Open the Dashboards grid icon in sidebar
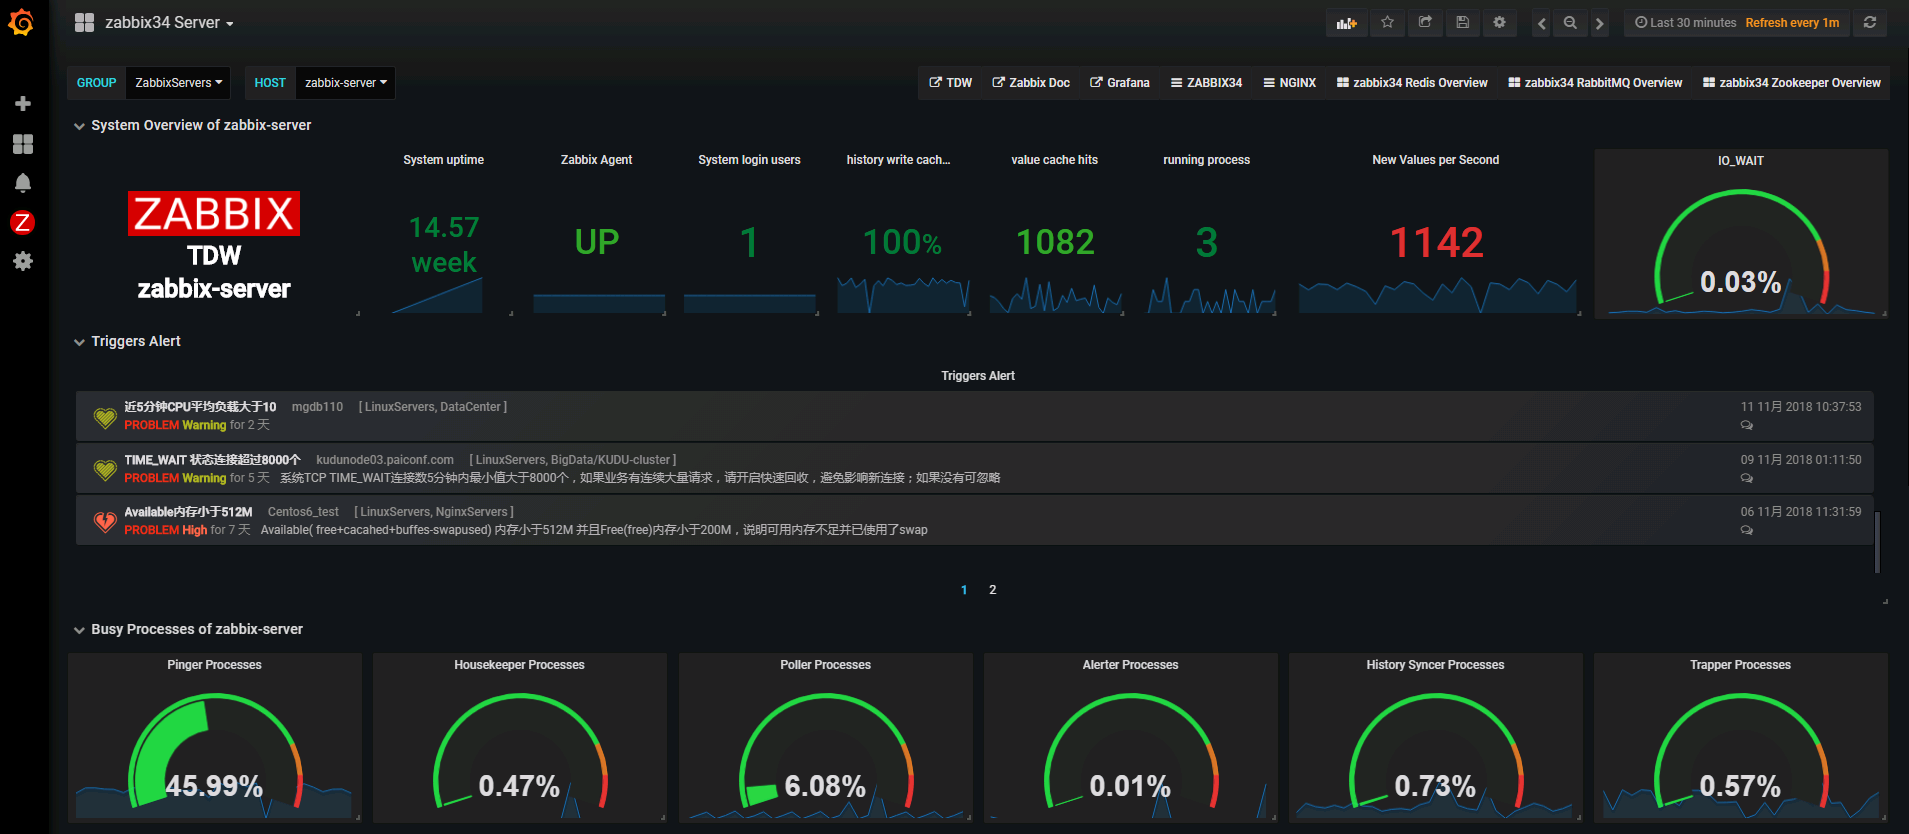Viewport: 1909px width, 834px height. [23, 144]
